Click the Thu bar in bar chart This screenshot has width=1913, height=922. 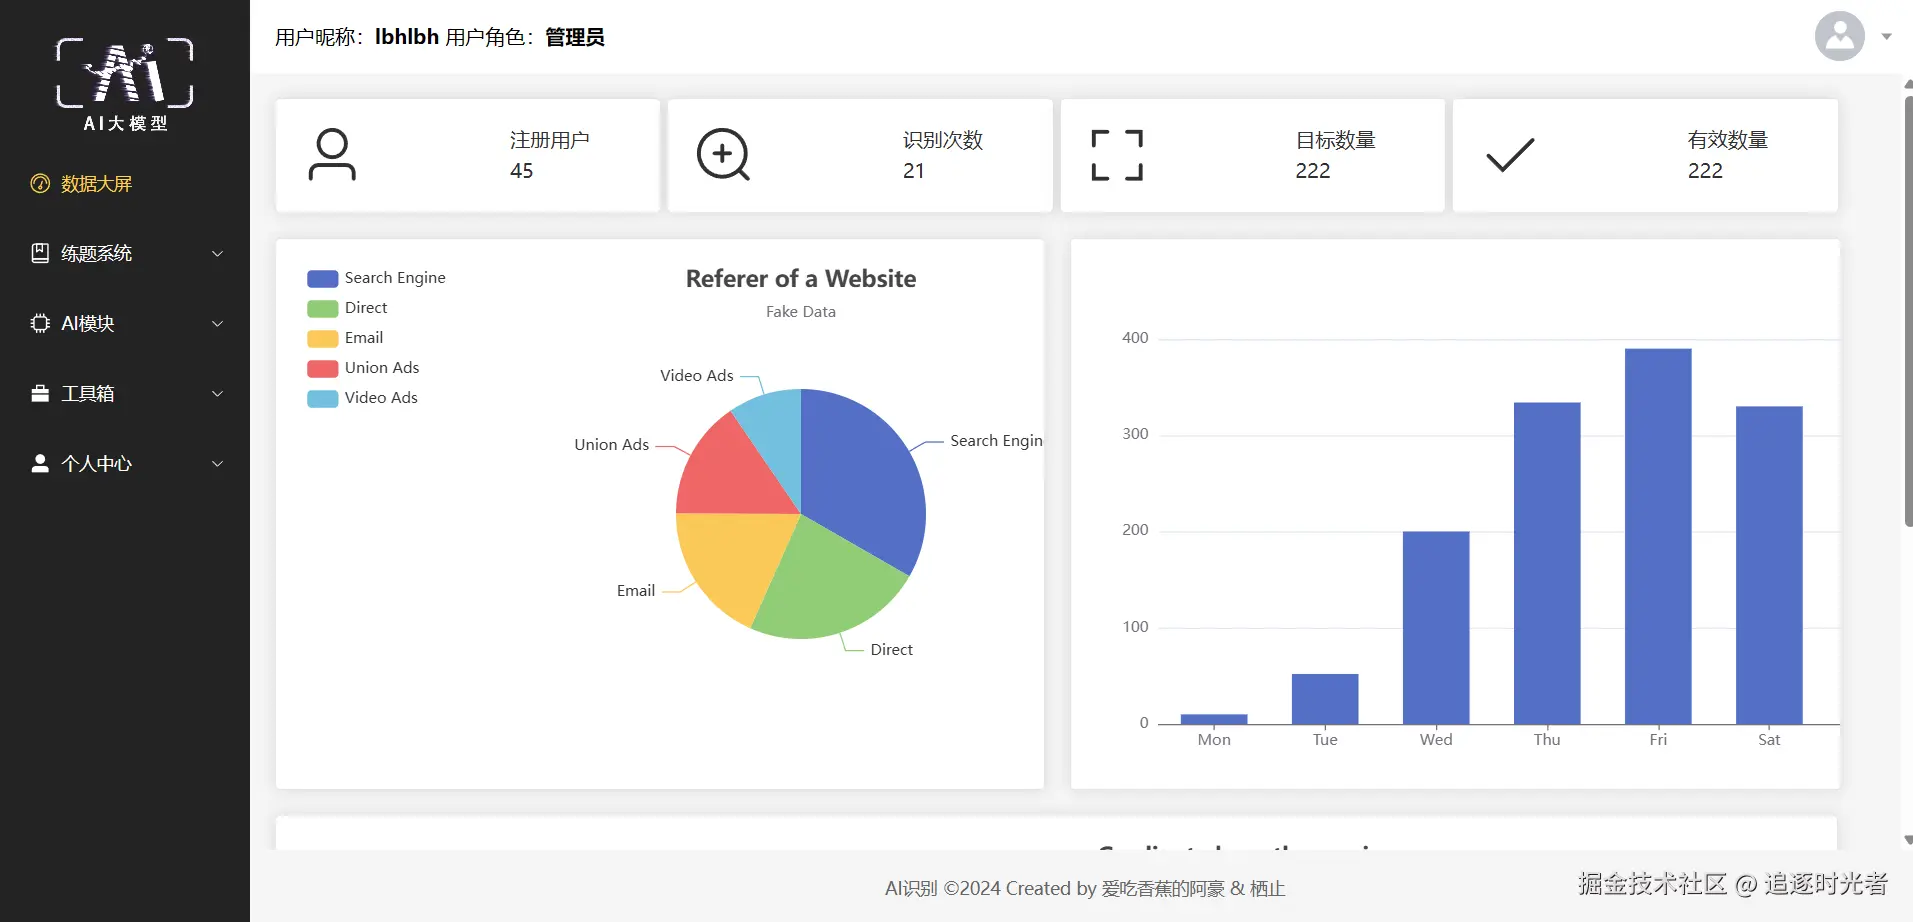(x=1547, y=563)
